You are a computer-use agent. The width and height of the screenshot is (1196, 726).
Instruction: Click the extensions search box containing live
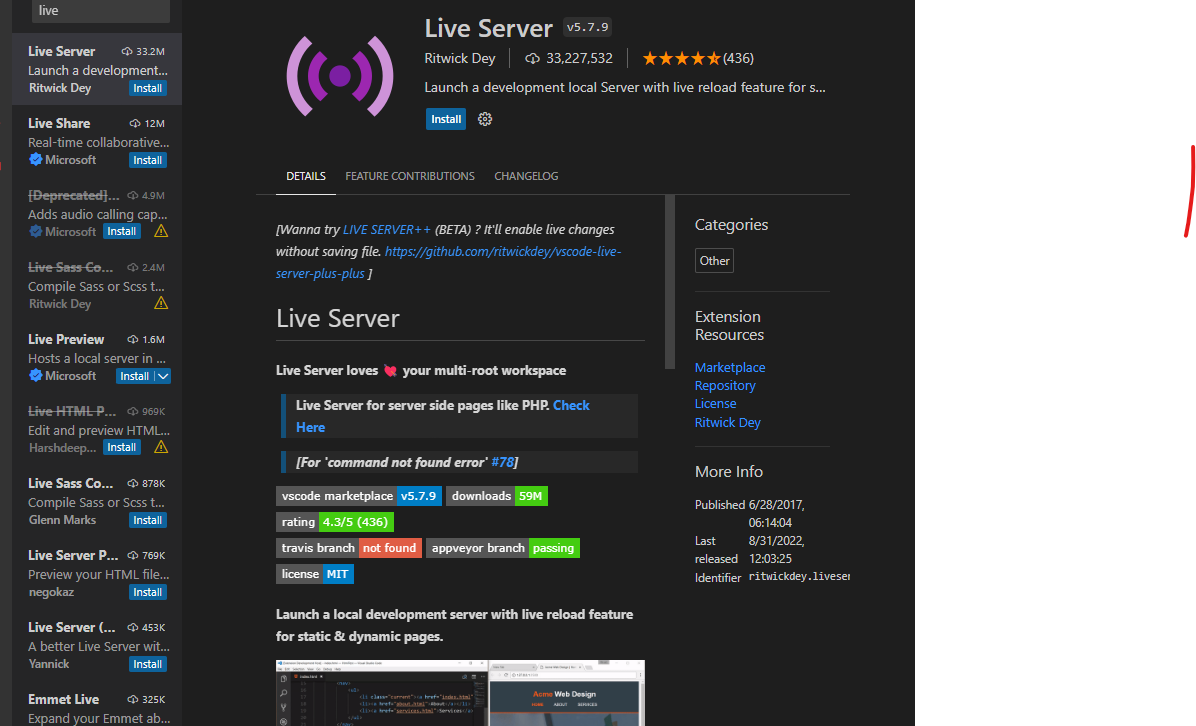pyautogui.click(x=101, y=11)
